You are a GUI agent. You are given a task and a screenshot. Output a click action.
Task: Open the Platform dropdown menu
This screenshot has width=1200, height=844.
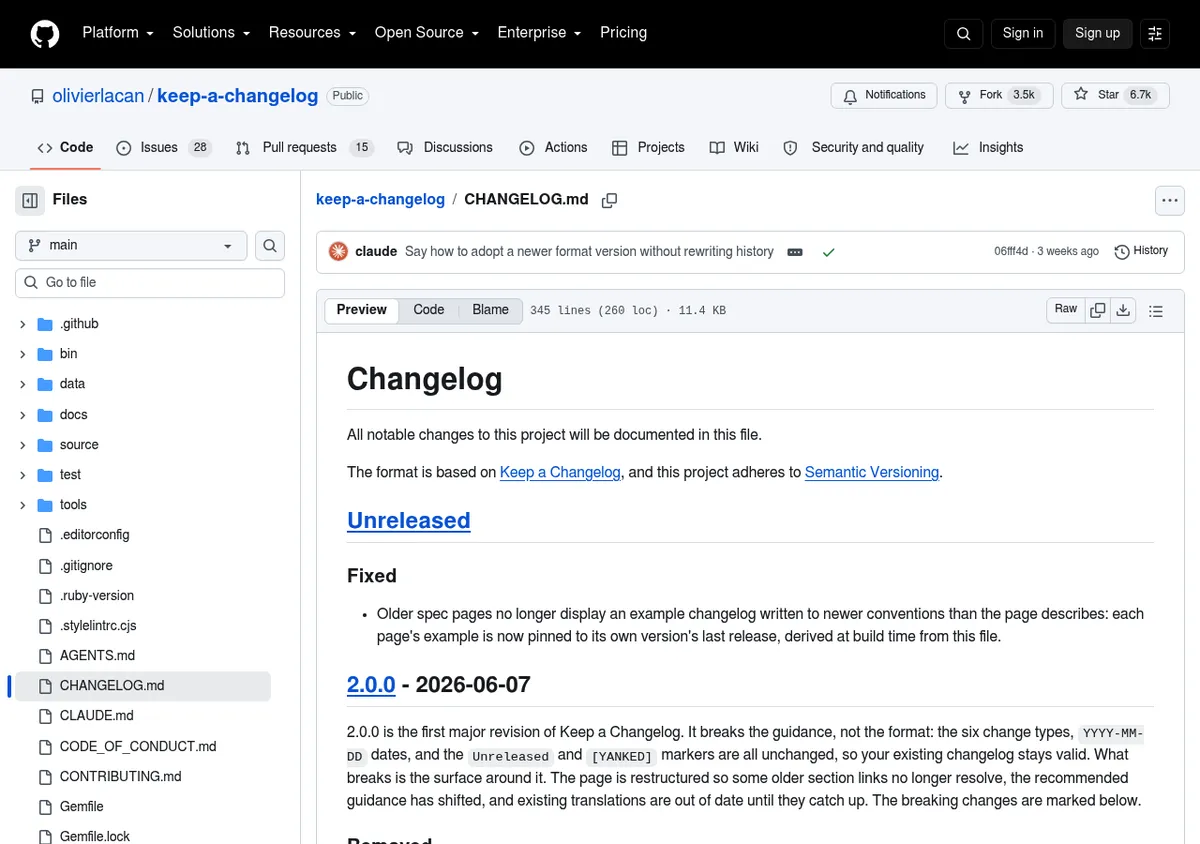(118, 33)
